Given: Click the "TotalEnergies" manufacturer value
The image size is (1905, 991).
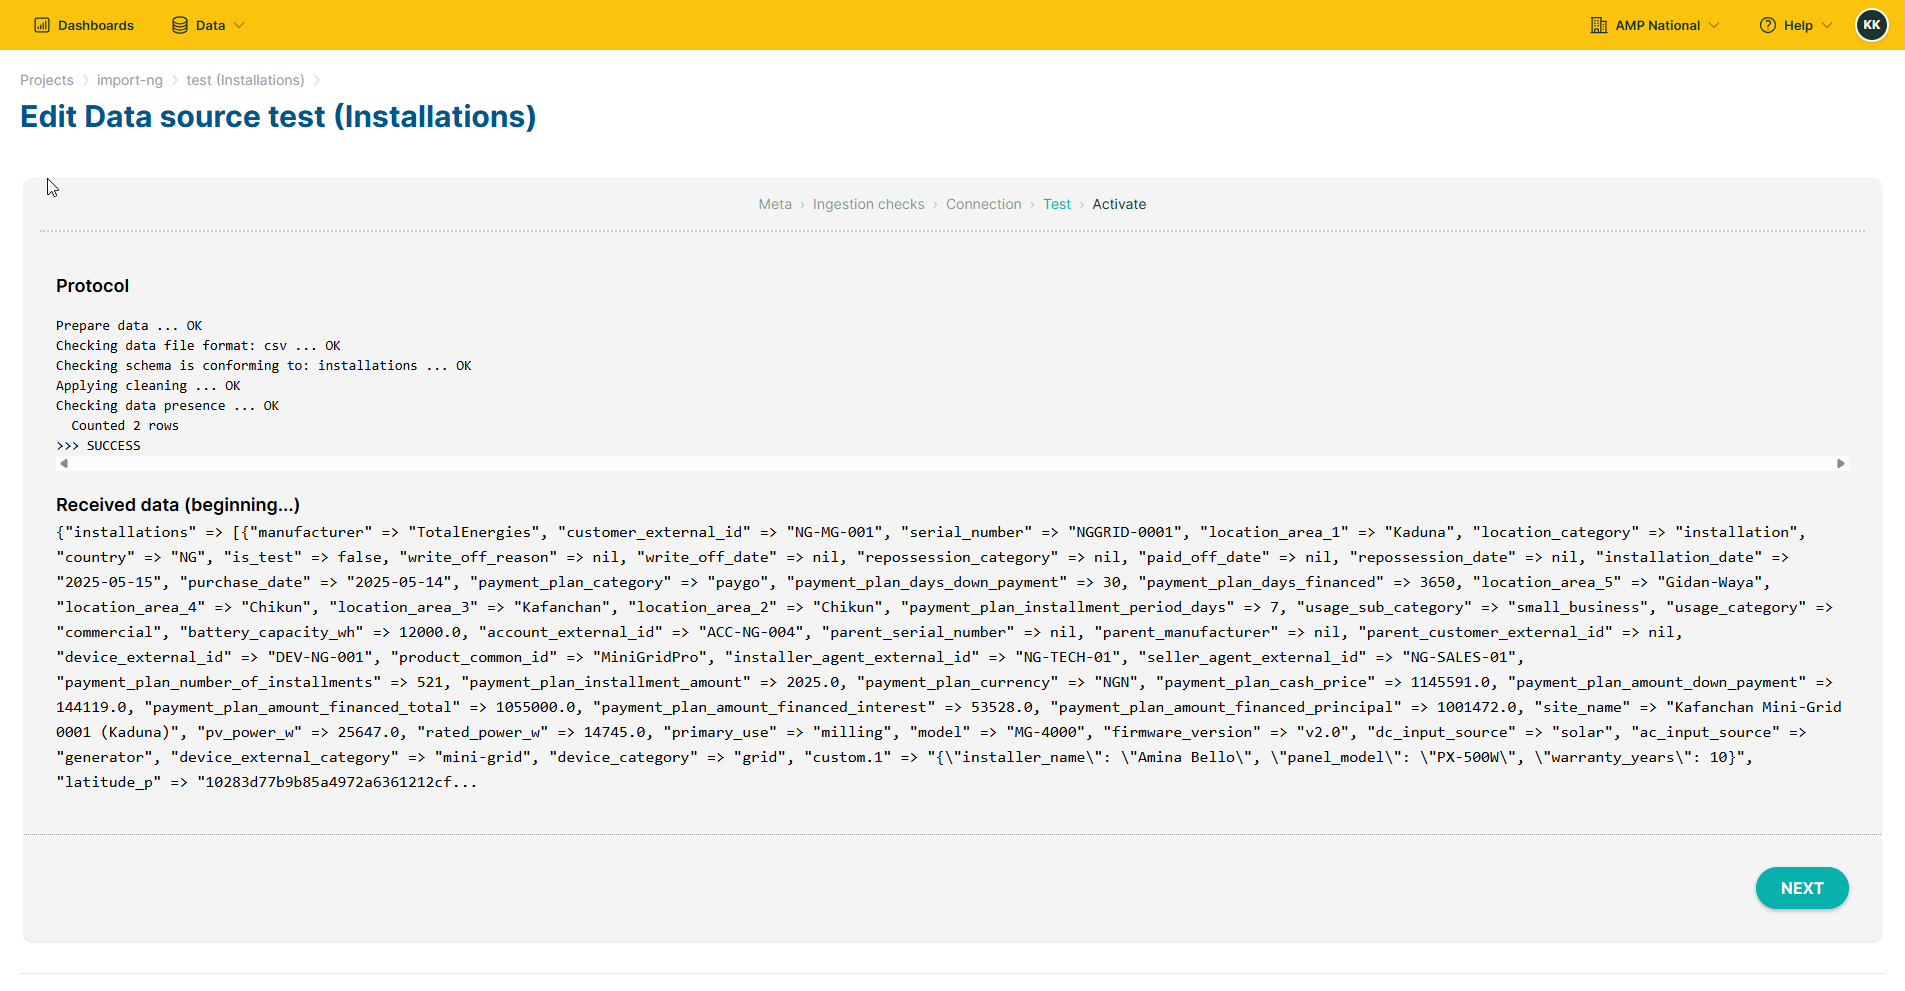Looking at the screenshot, I should pyautogui.click(x=474, y=532).
